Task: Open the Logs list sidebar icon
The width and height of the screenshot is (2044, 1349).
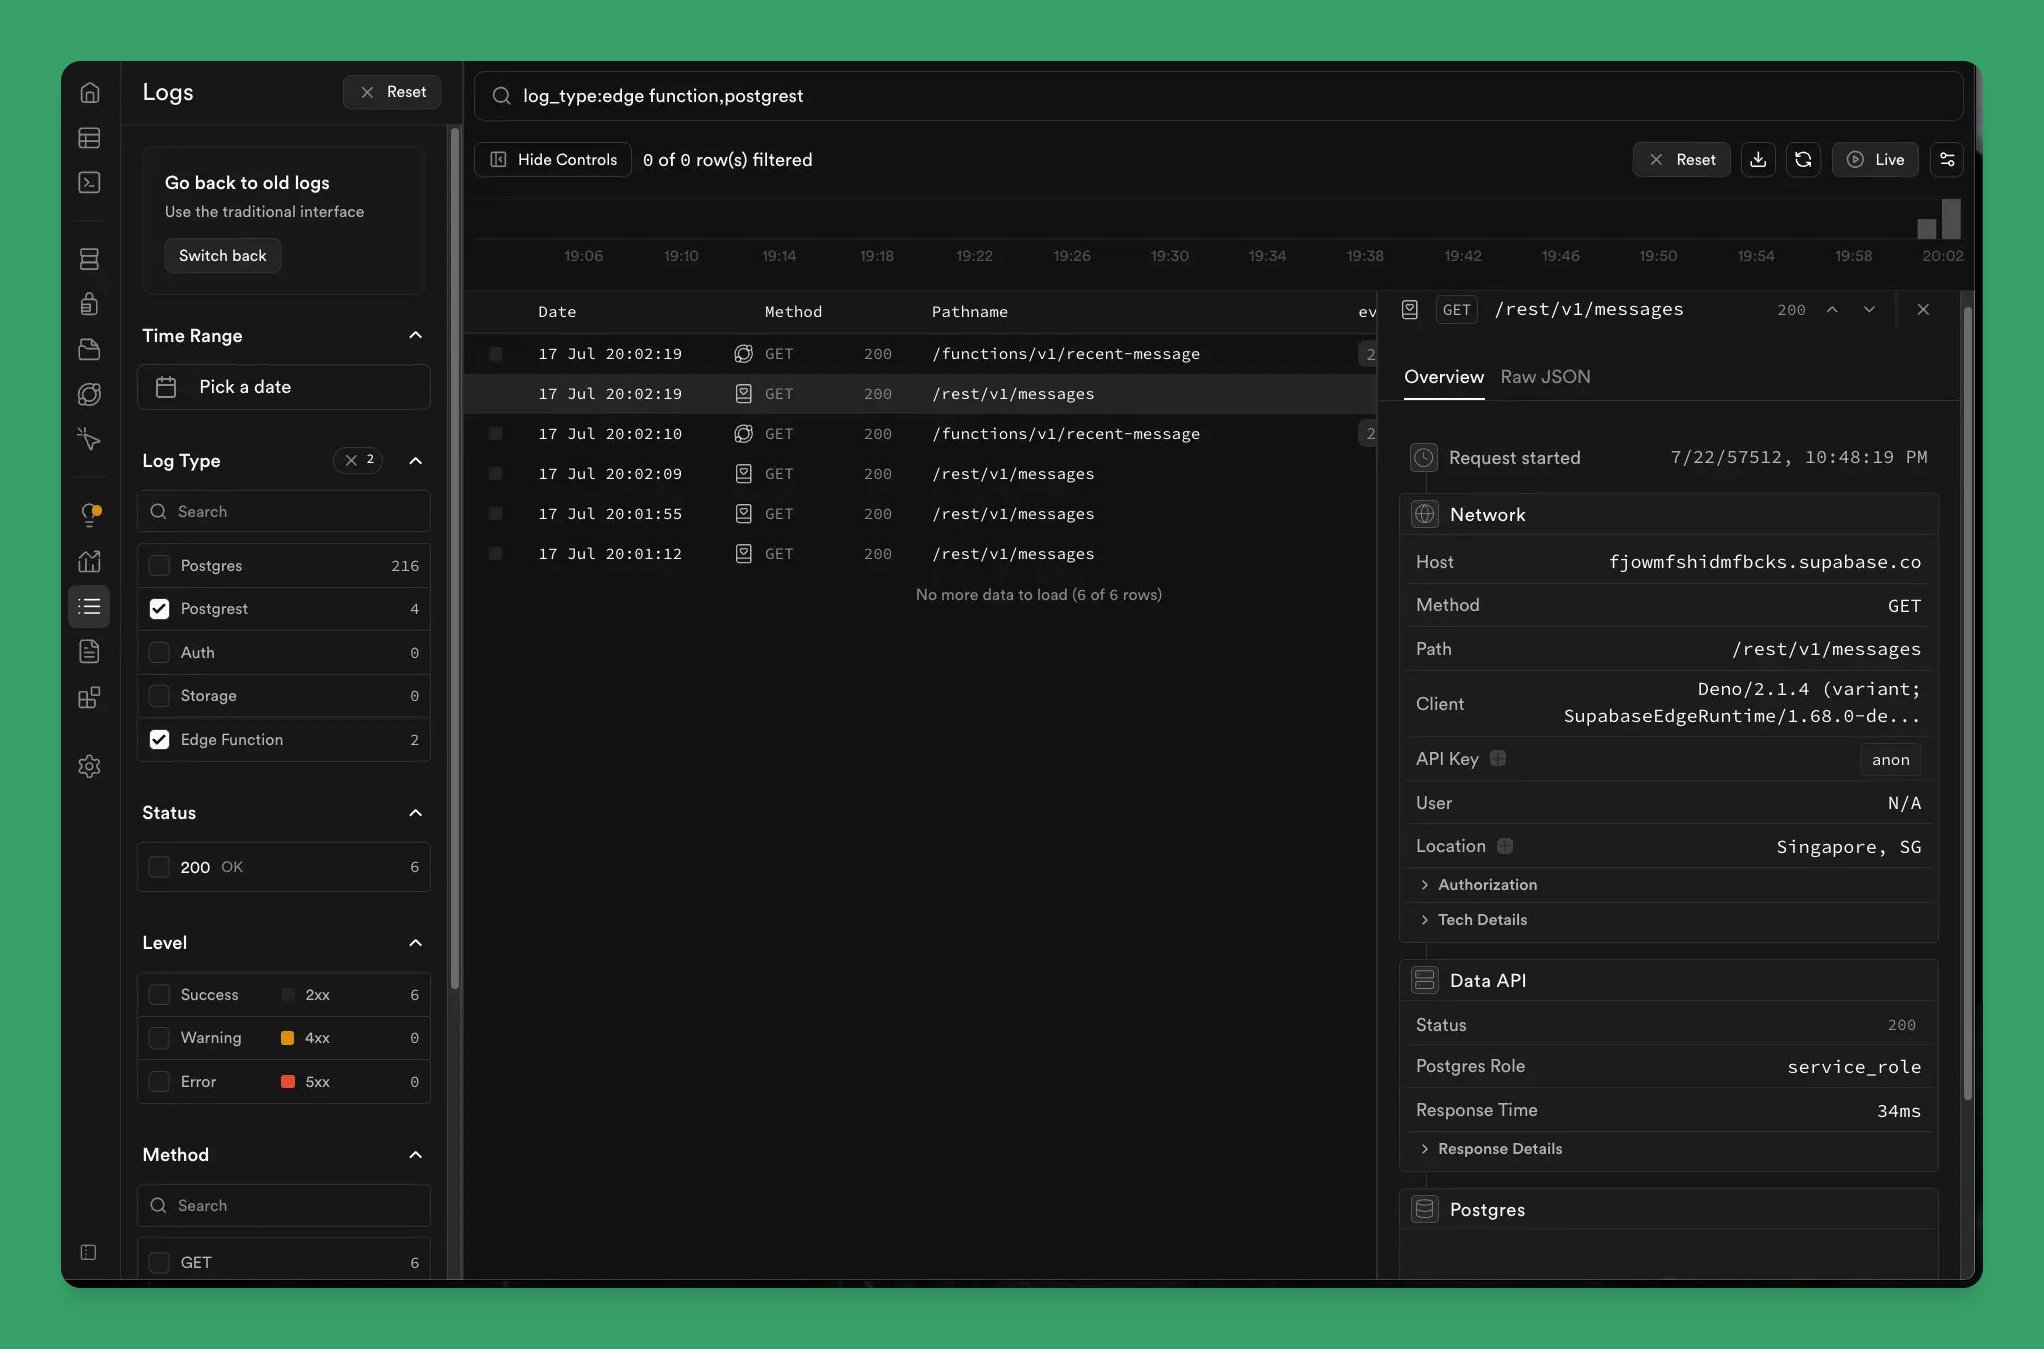Action: pos(89,606)
